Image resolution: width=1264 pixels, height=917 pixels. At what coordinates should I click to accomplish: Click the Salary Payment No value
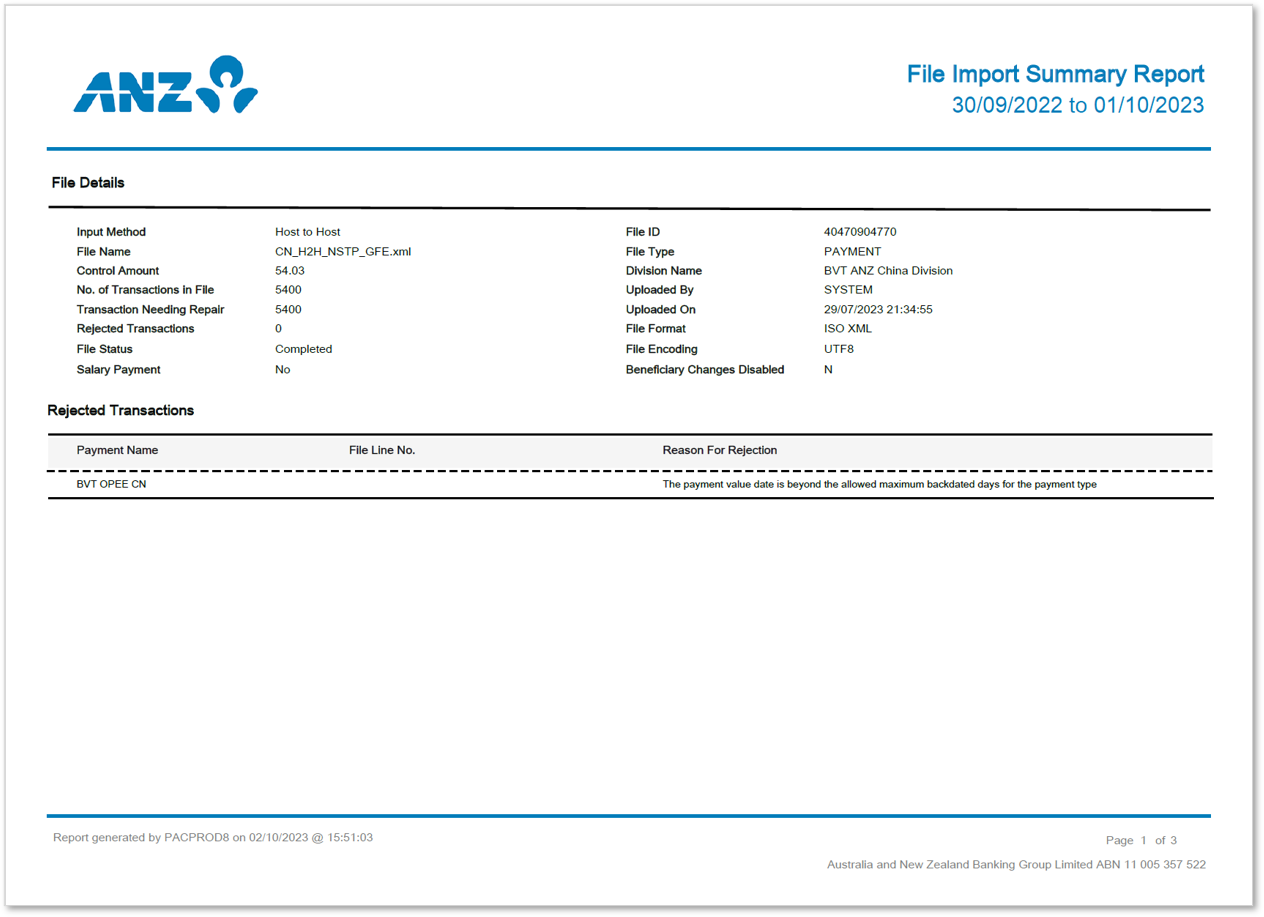click(282, 369)
